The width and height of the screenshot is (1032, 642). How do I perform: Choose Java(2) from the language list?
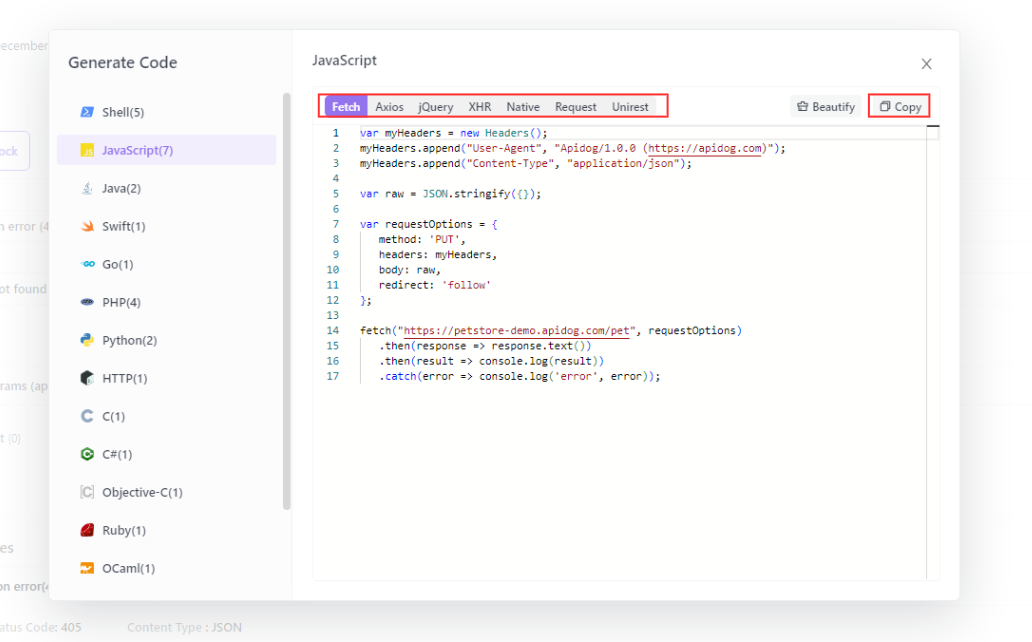click(167, 188)
